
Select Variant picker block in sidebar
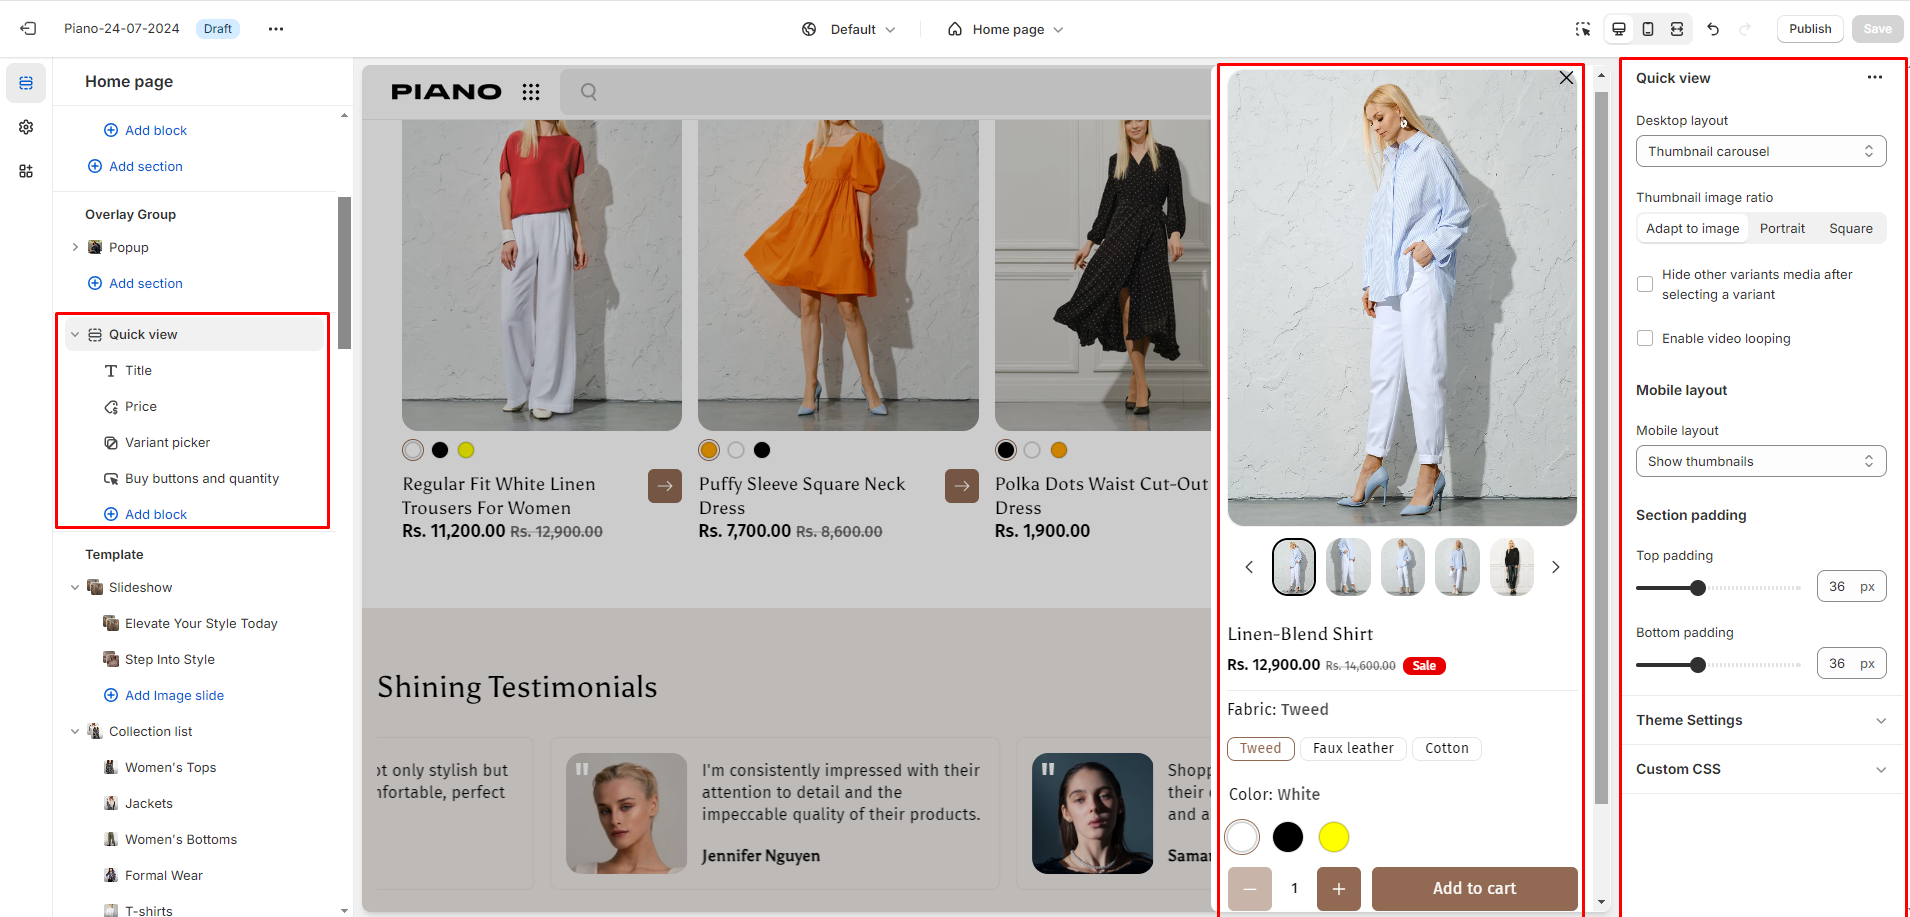[167, 442]
